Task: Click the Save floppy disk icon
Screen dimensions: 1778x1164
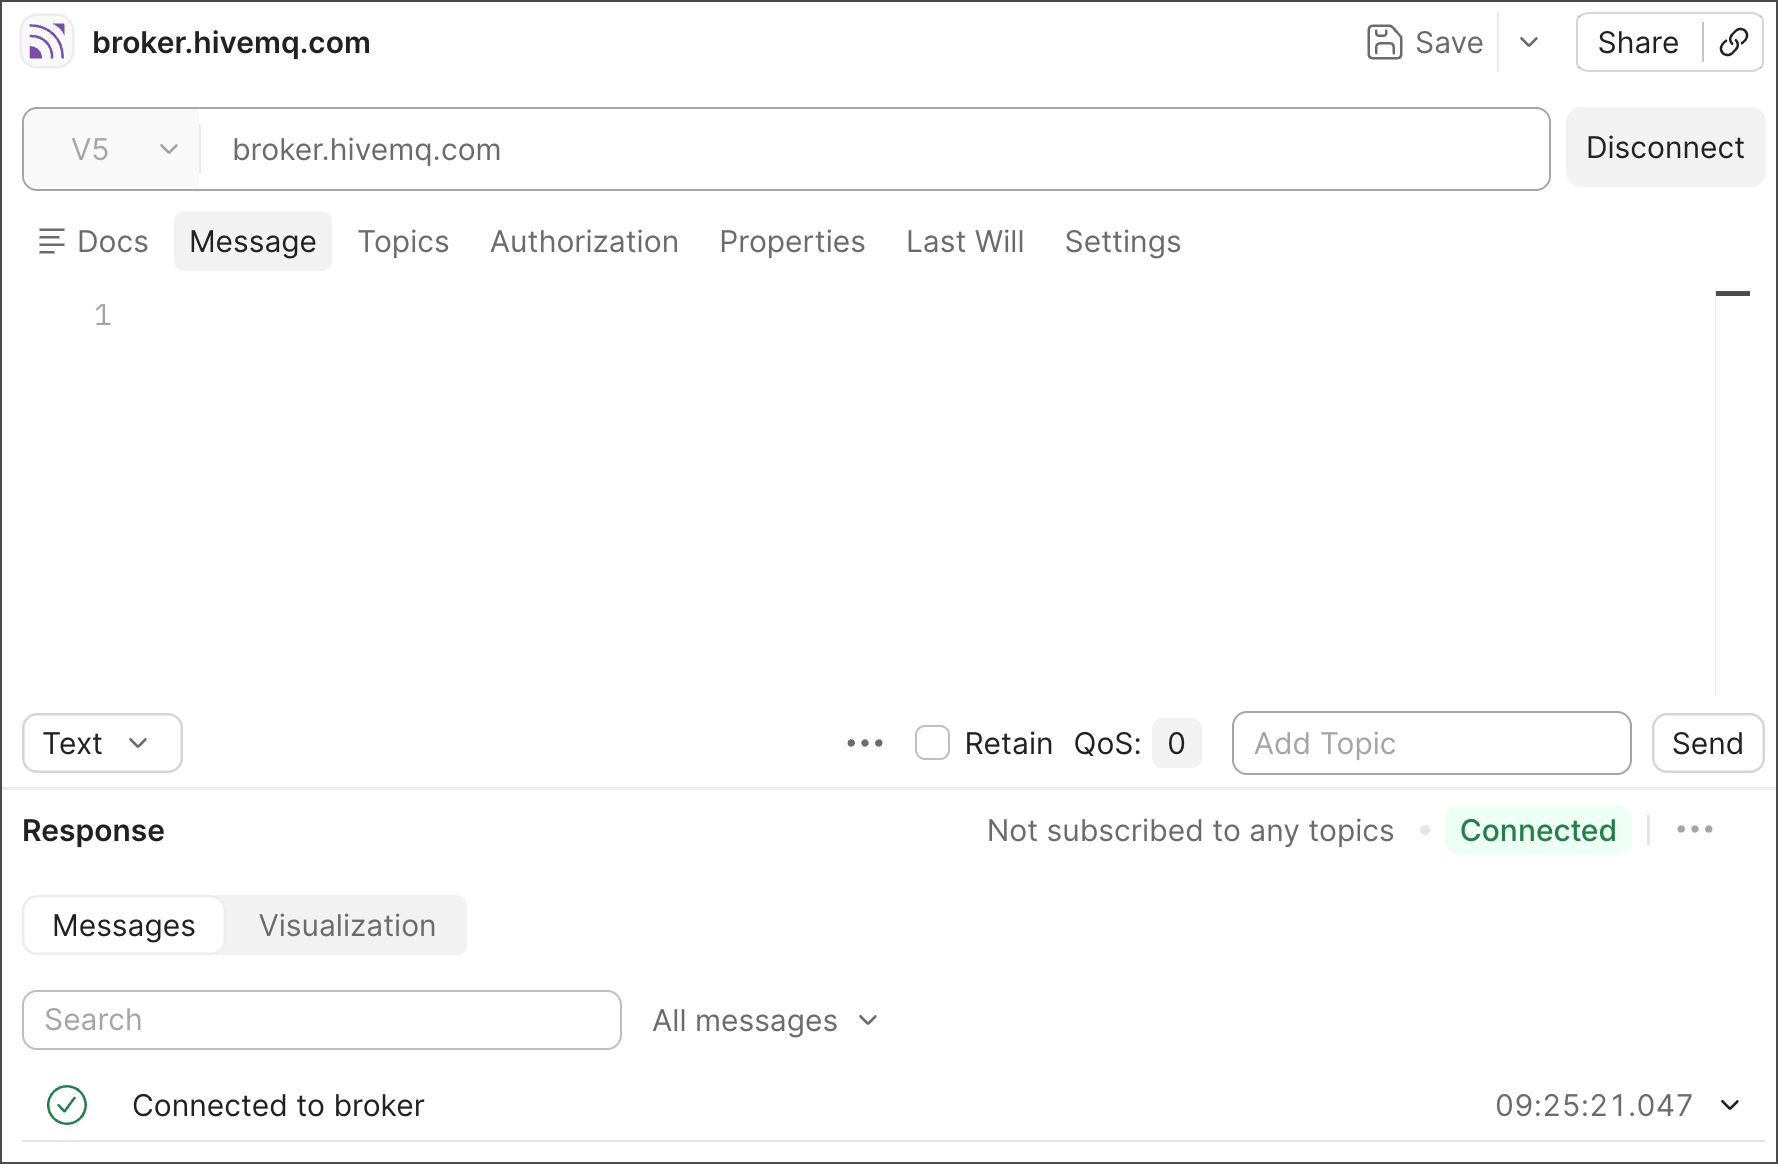Action: pos(1384,42)
